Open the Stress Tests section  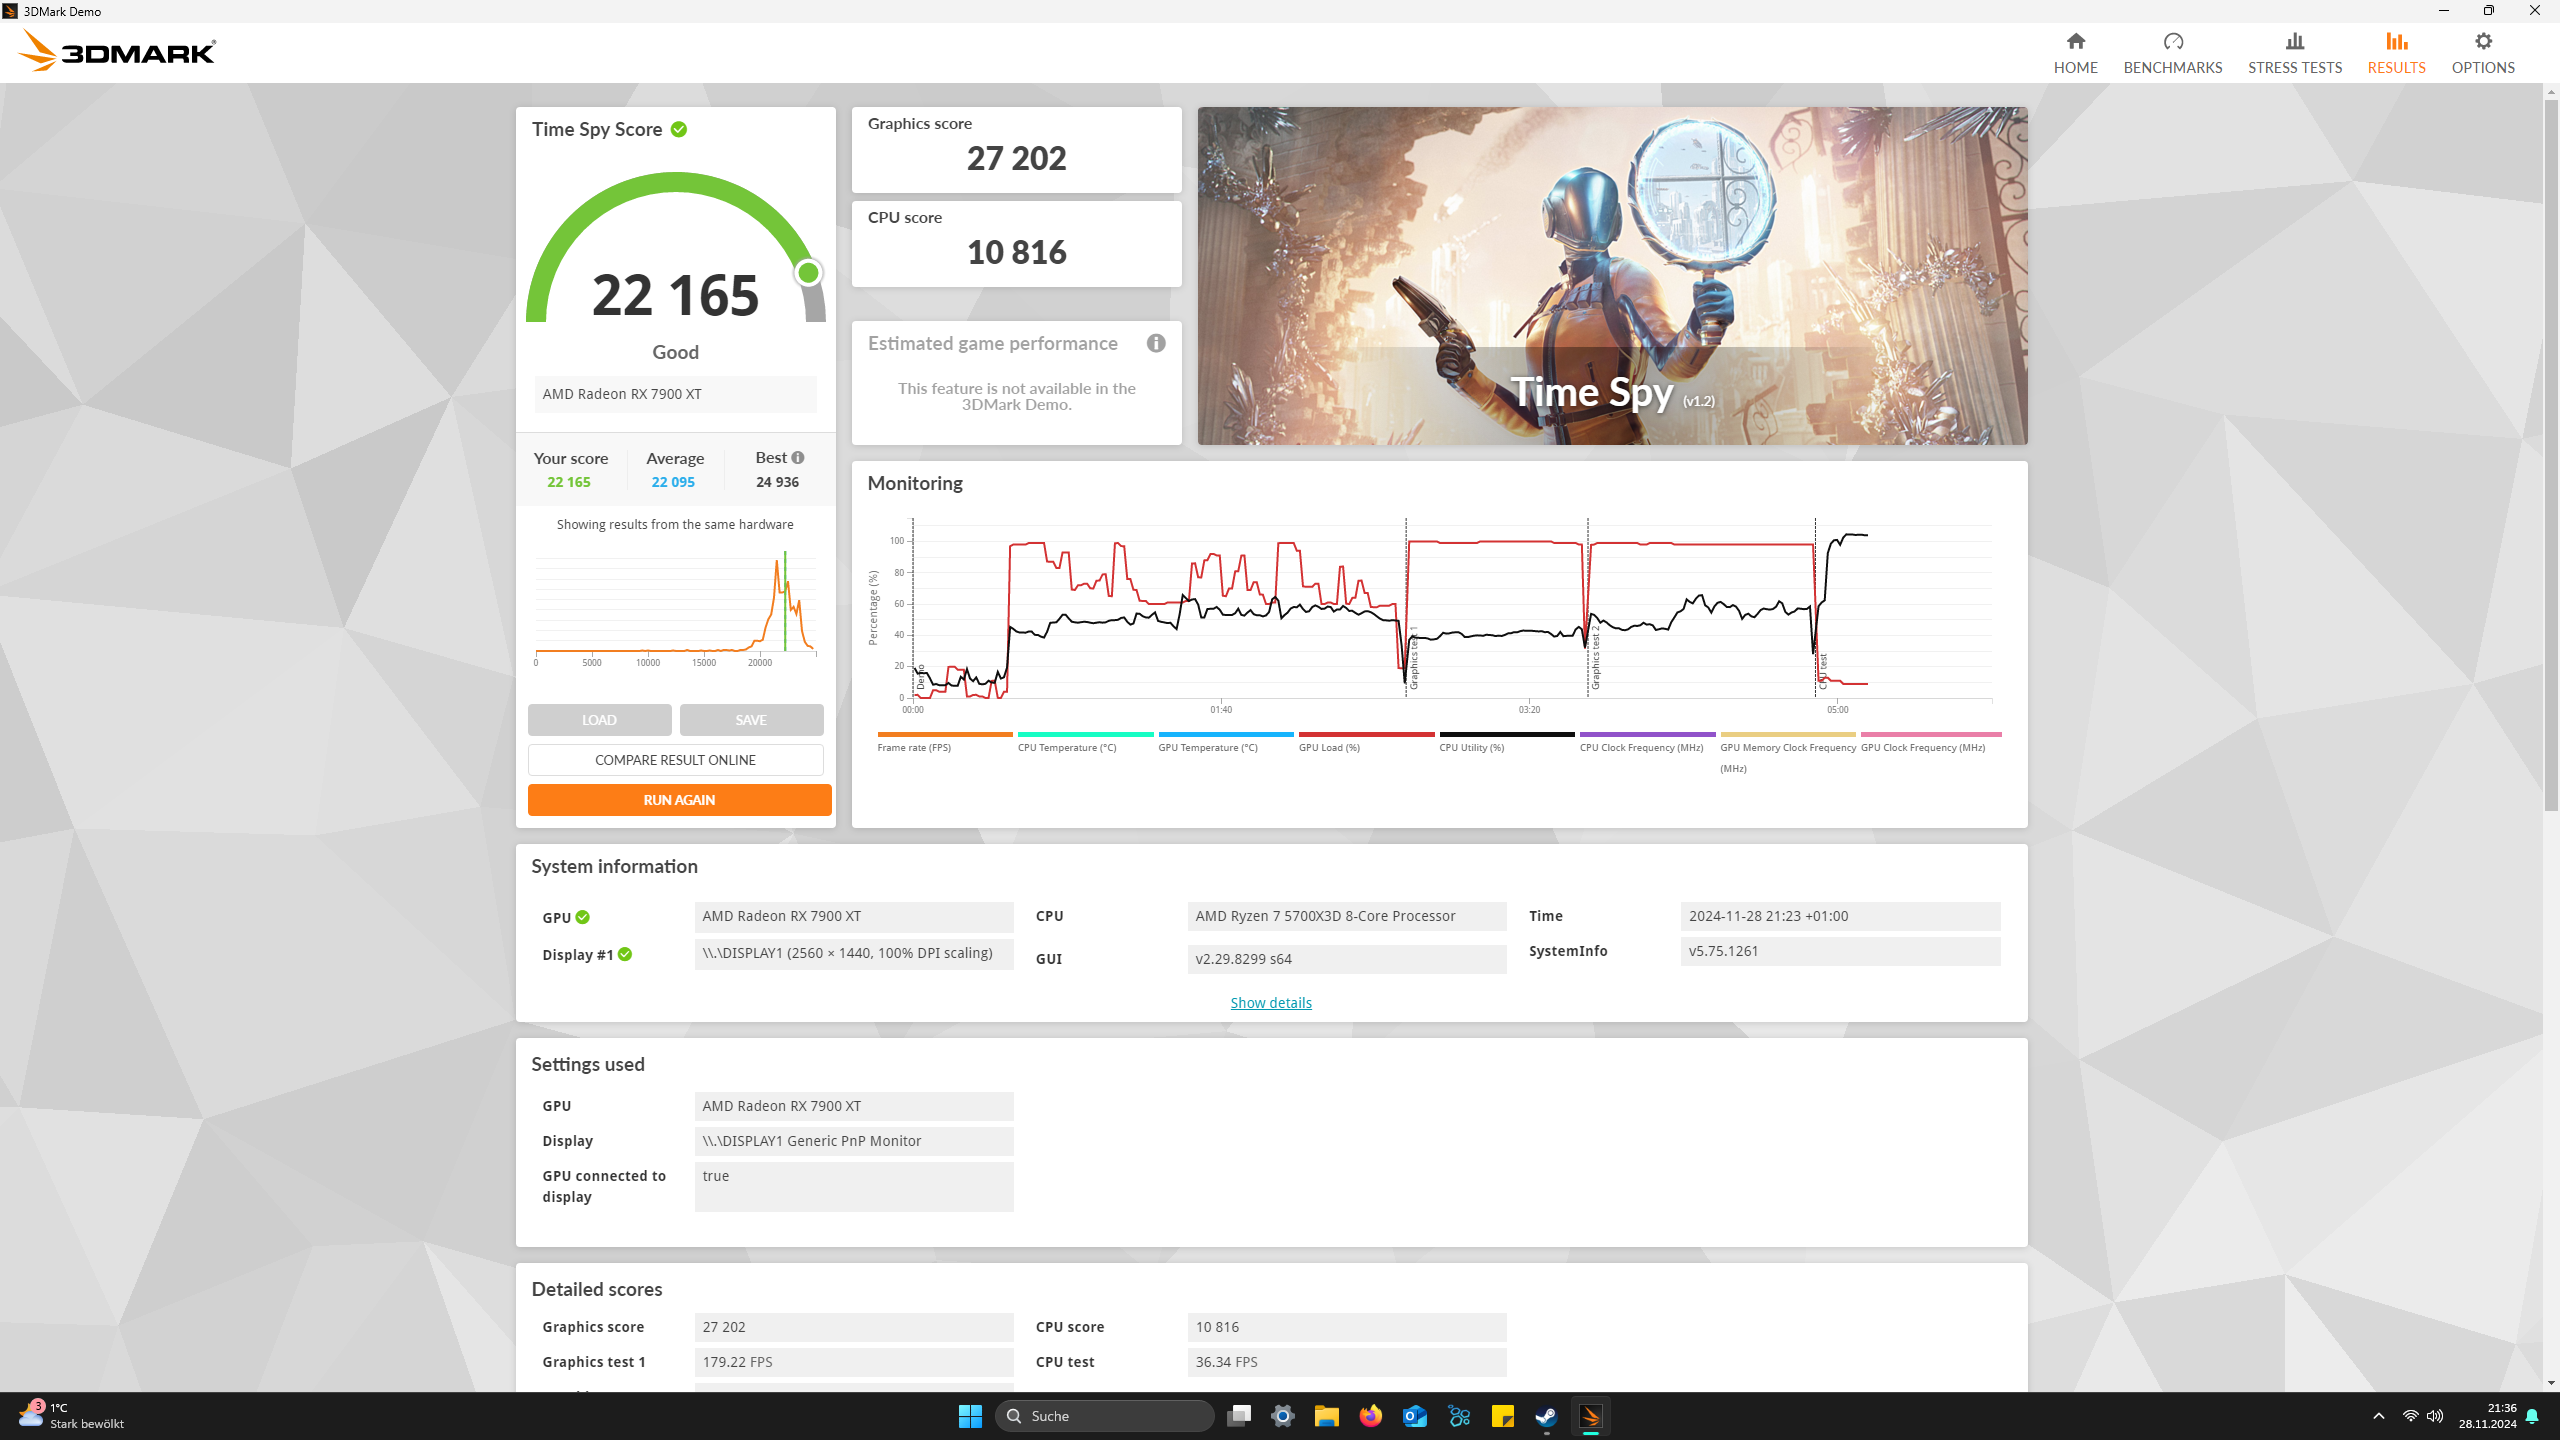[x=2294, y=52]
